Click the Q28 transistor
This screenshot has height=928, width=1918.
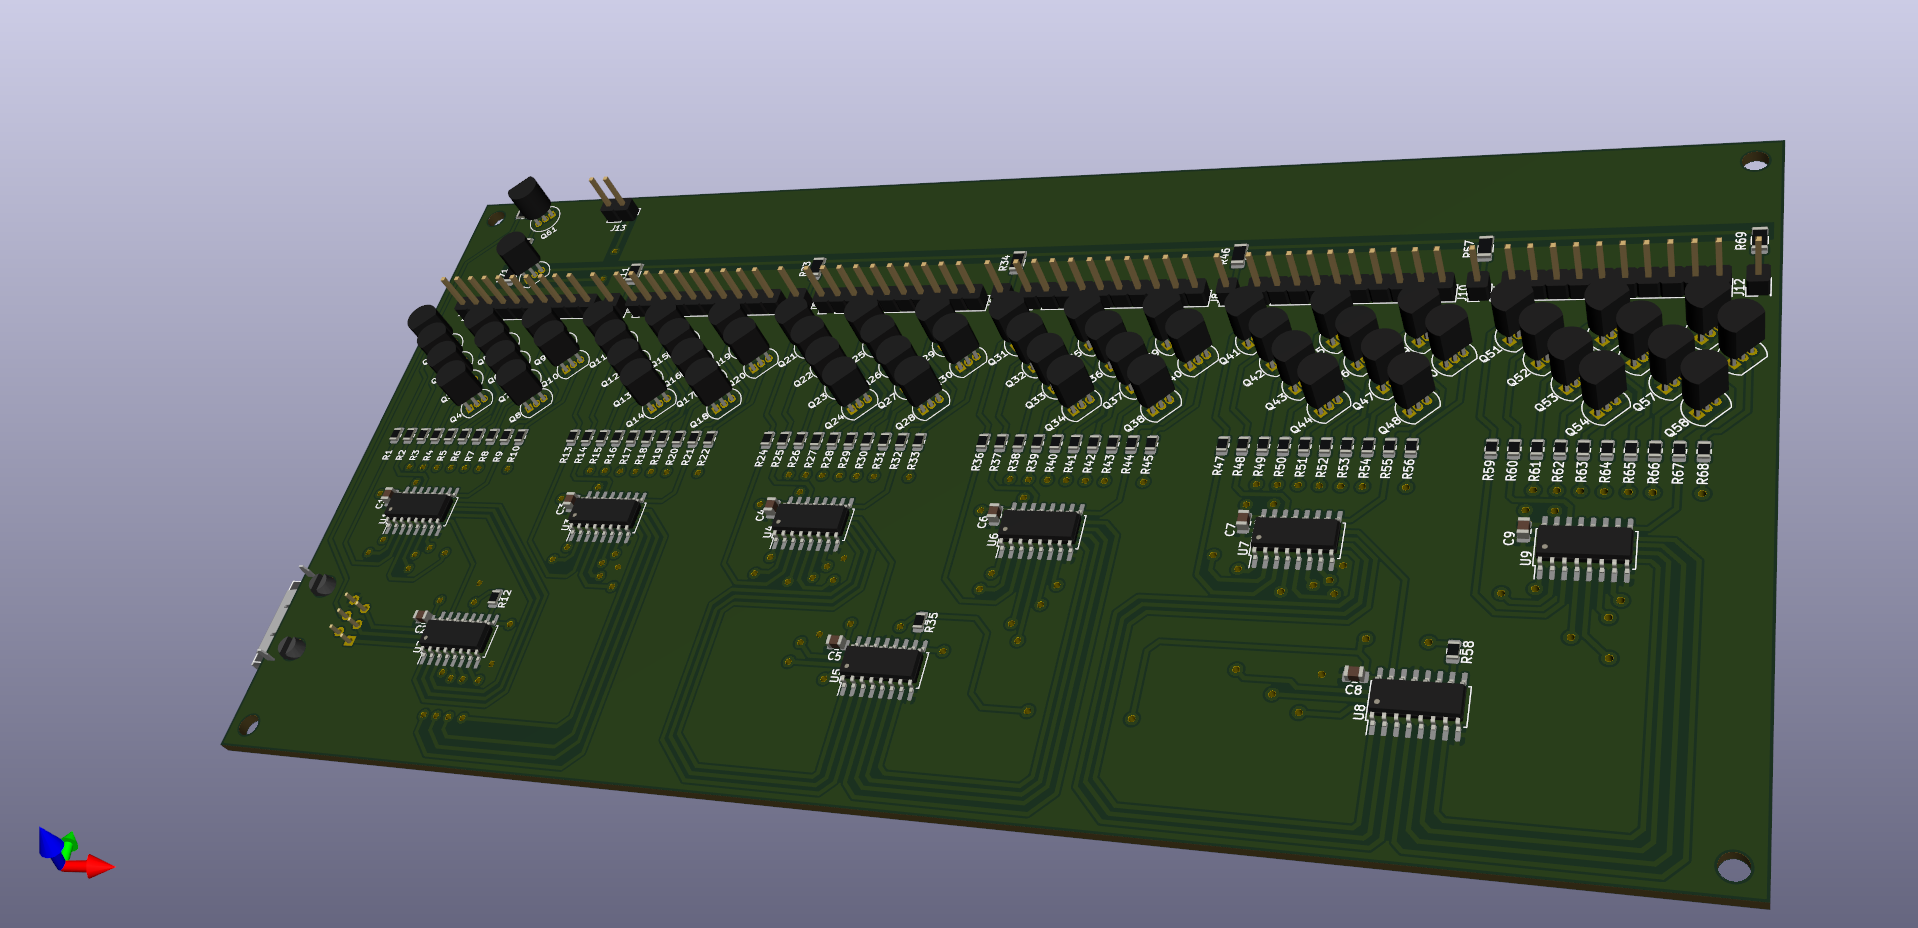(918, 387)
